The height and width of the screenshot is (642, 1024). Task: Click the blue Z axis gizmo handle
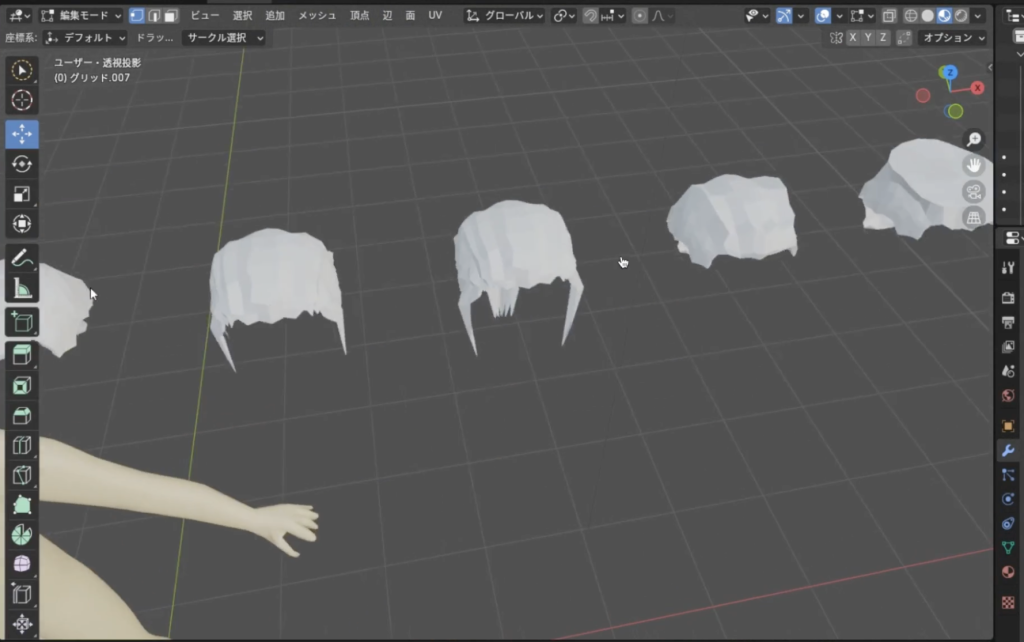pos(949,72)
